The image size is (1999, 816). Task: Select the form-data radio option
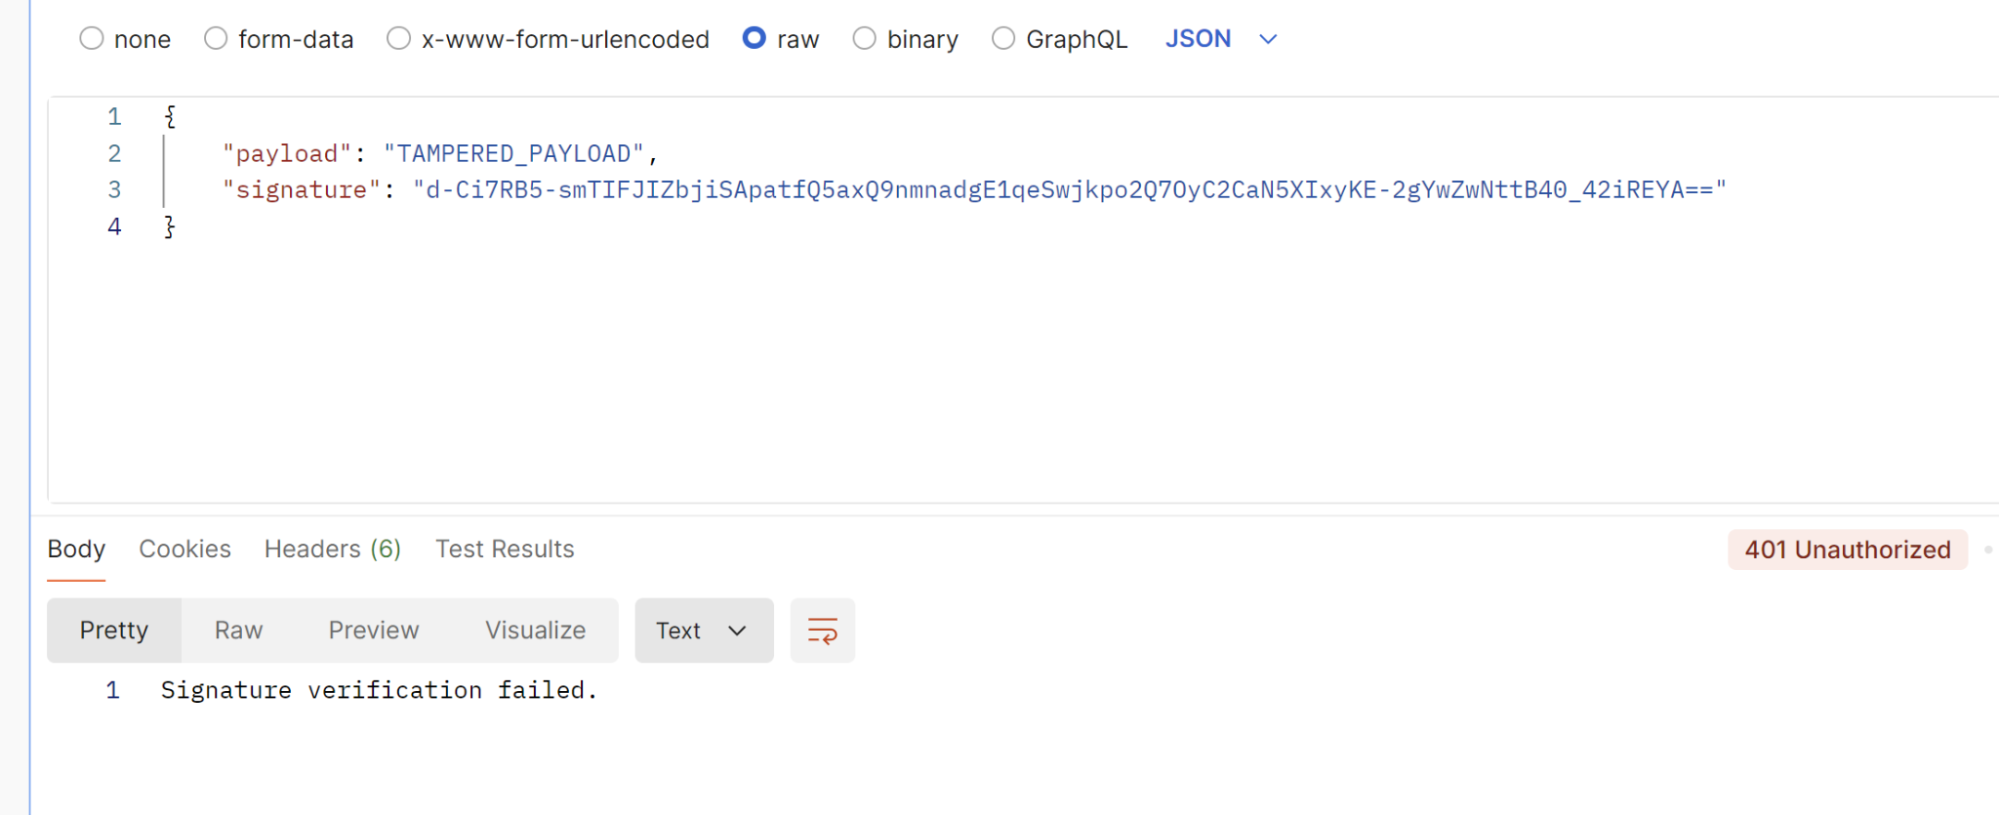pyautogui.click(x=215, y=39)
